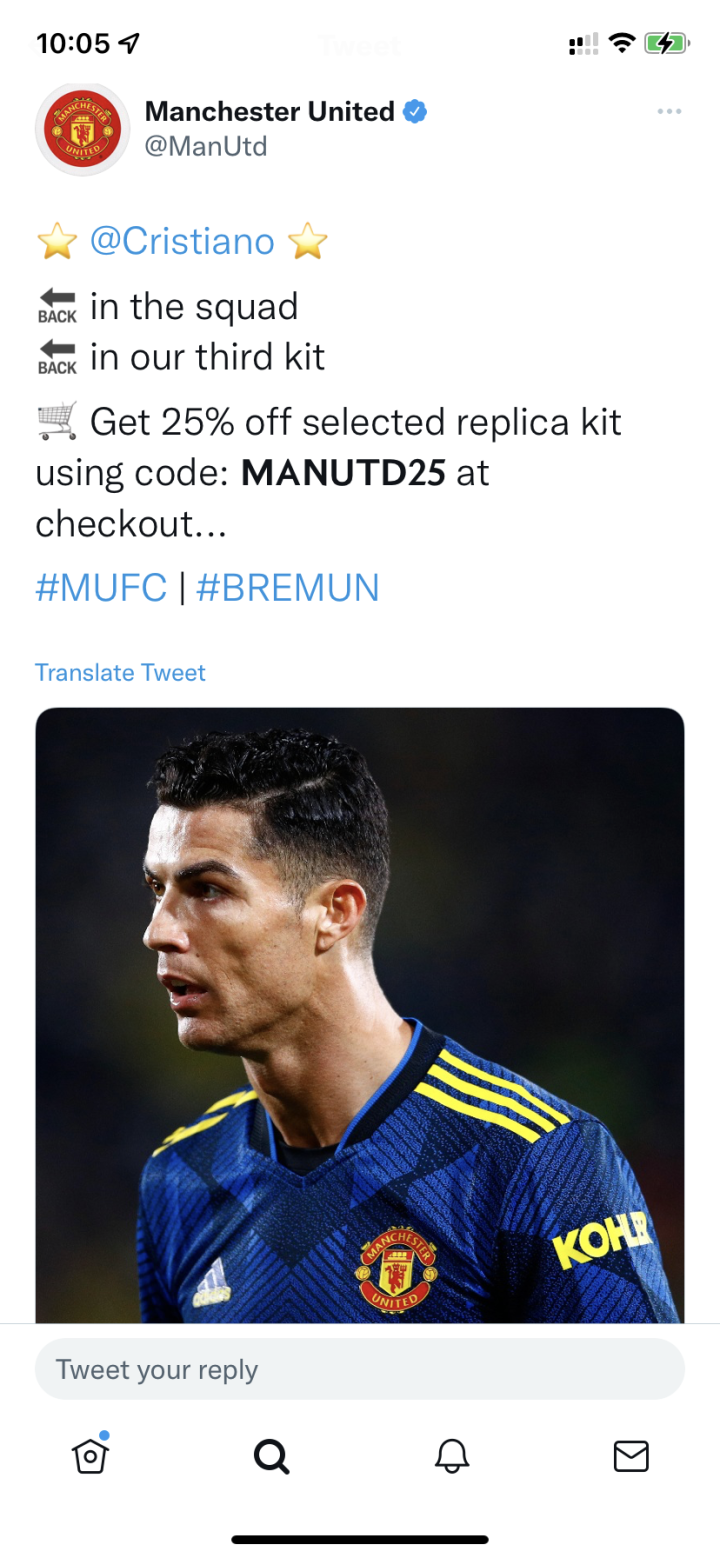Tap the battery status icon
The image size is (720, 1558).
point(666,43)
